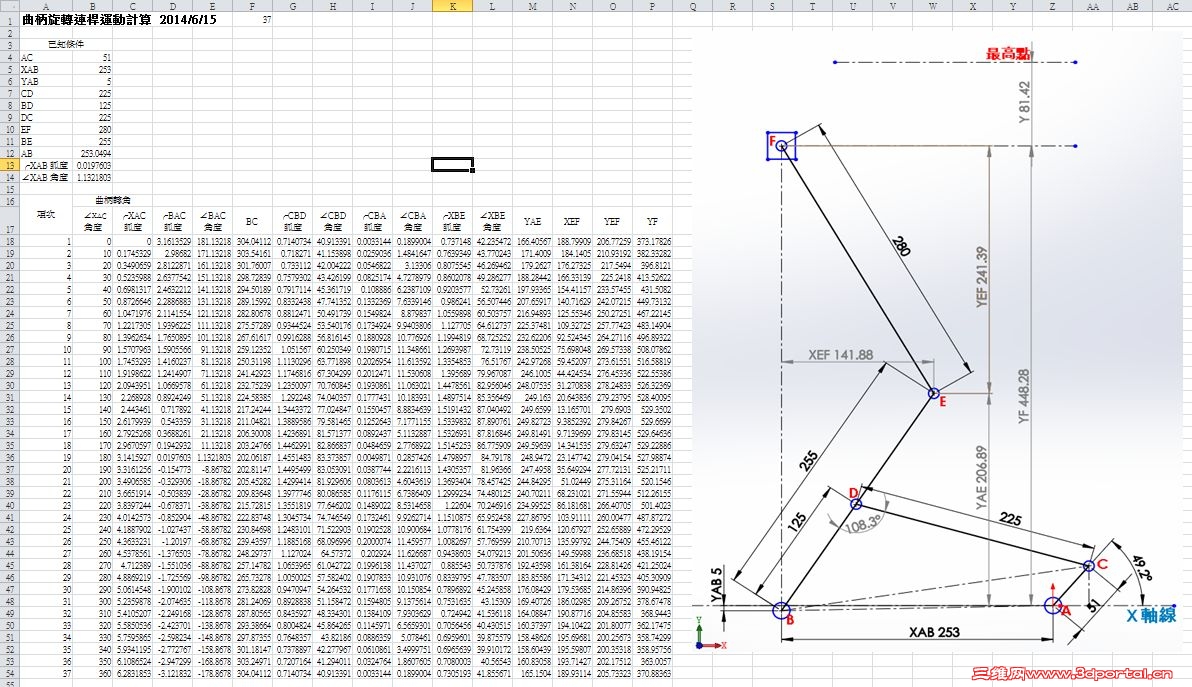Select row header 30

9,385
